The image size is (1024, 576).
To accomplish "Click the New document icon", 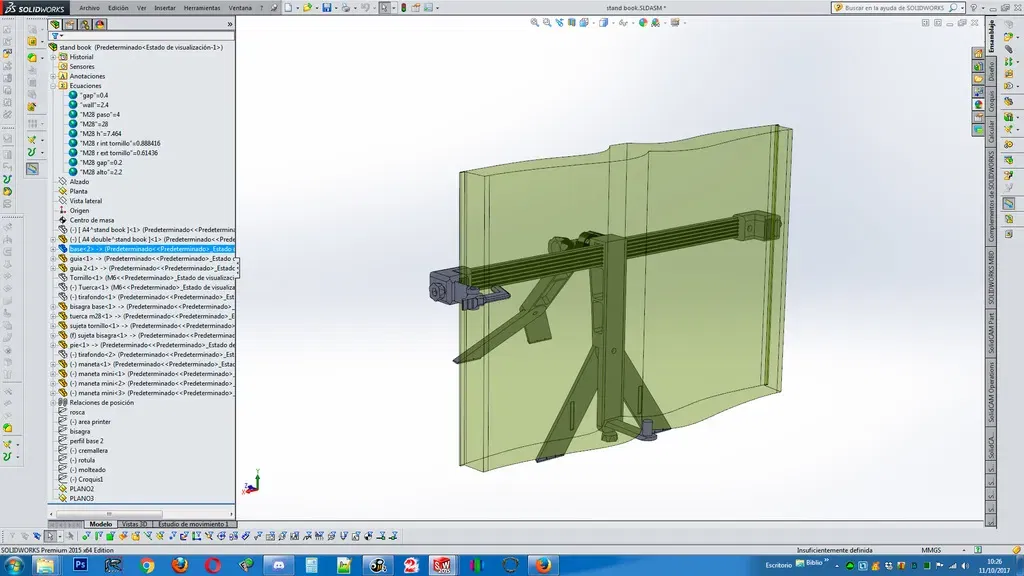I will click(287, 8).
